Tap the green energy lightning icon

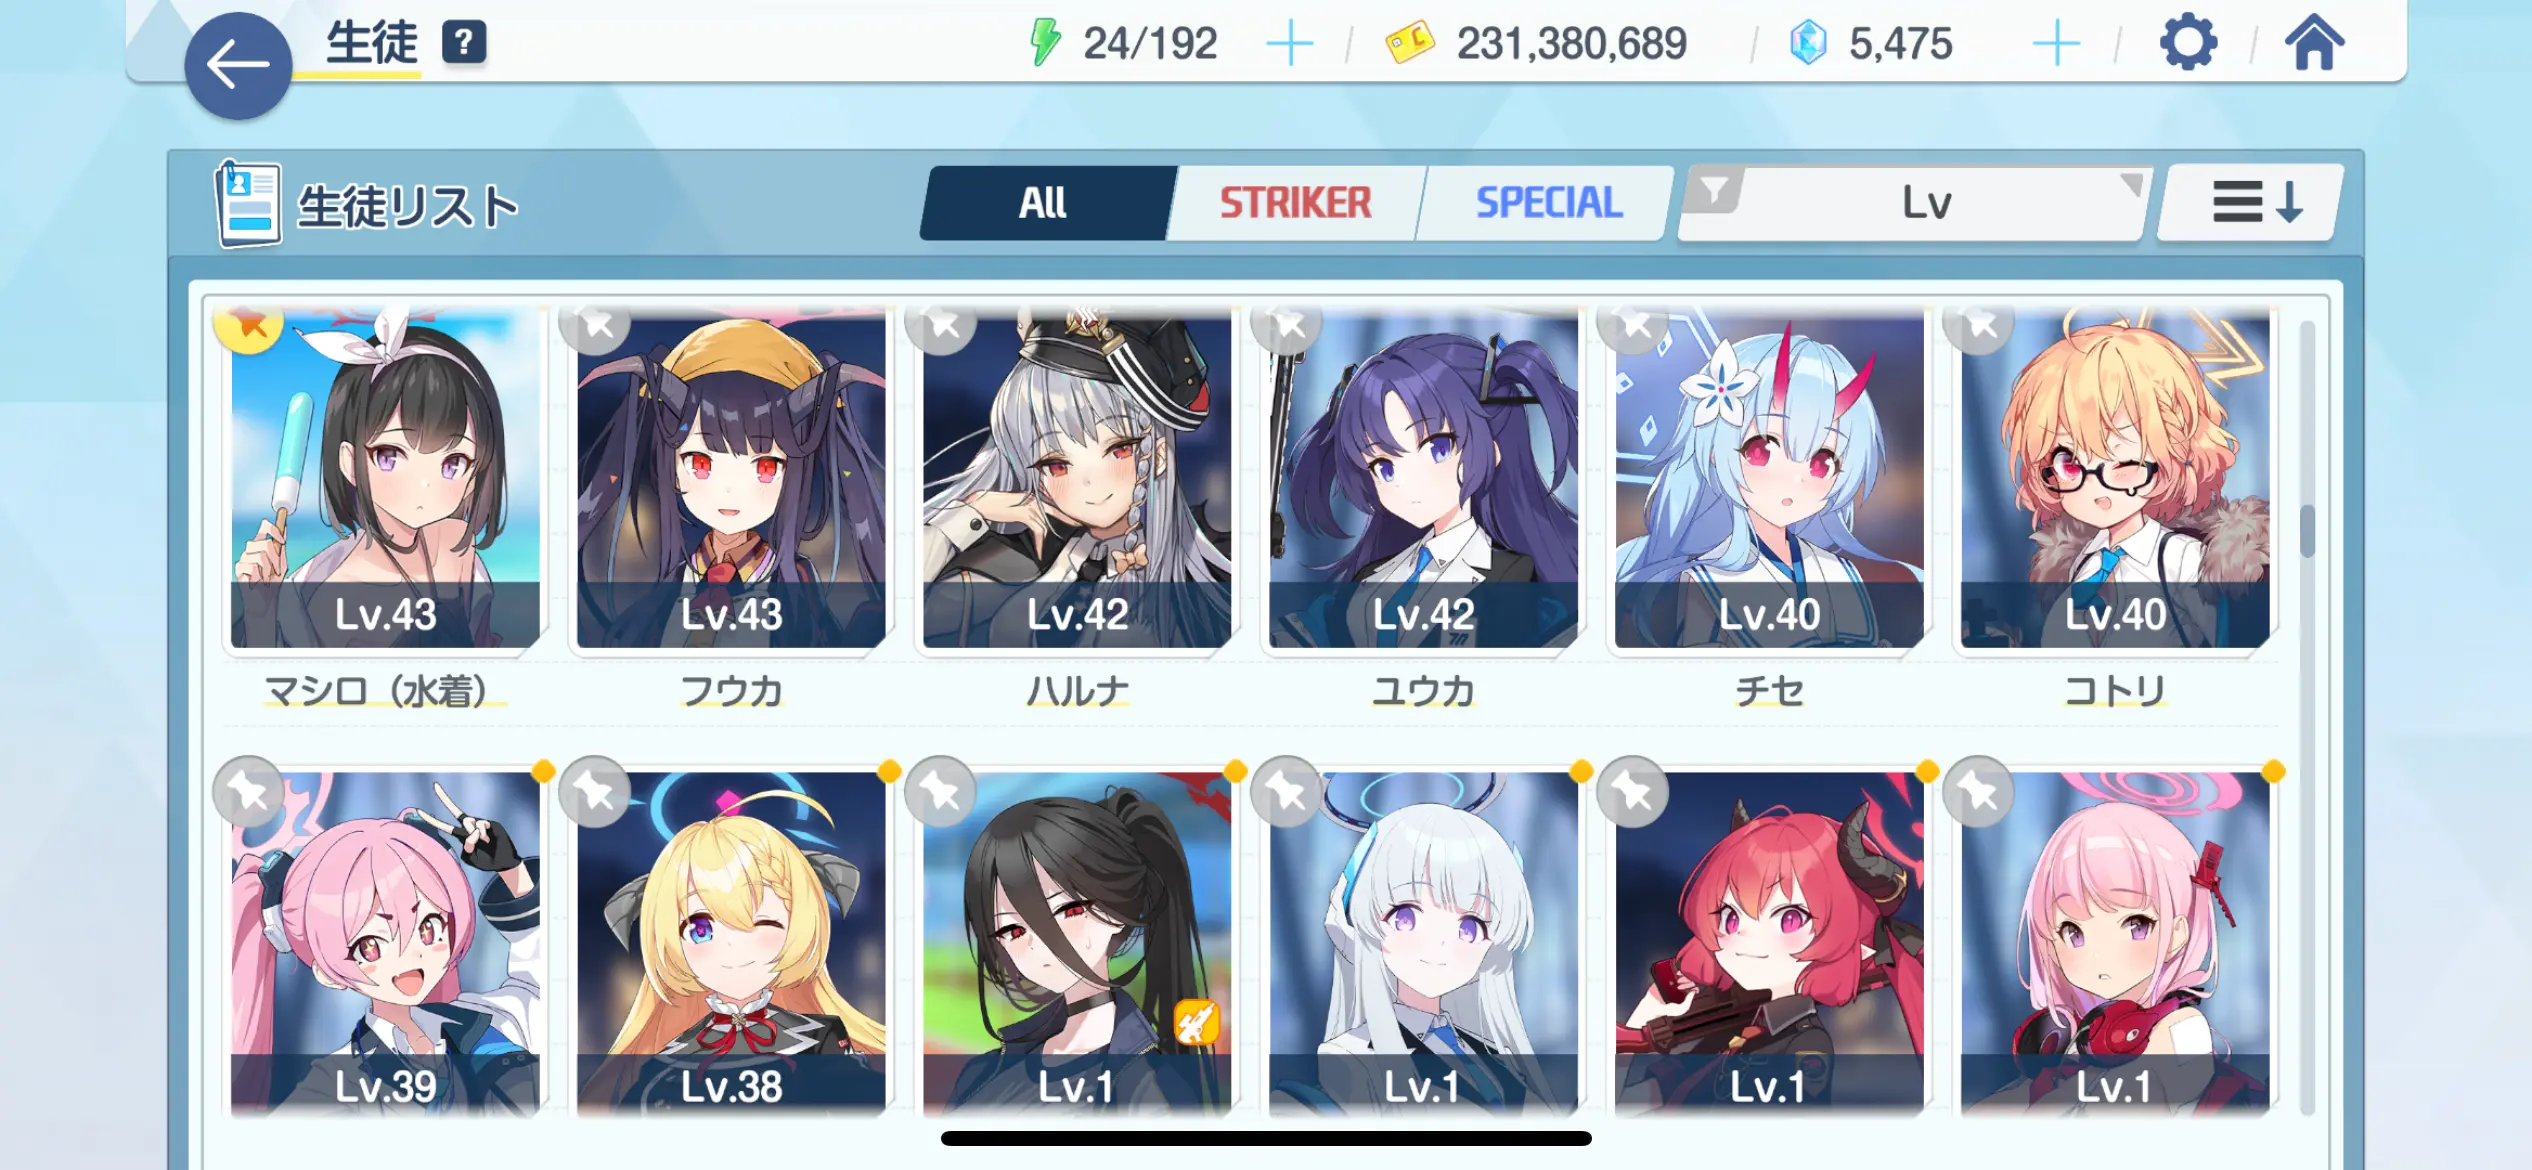(x=1045, y=43)
